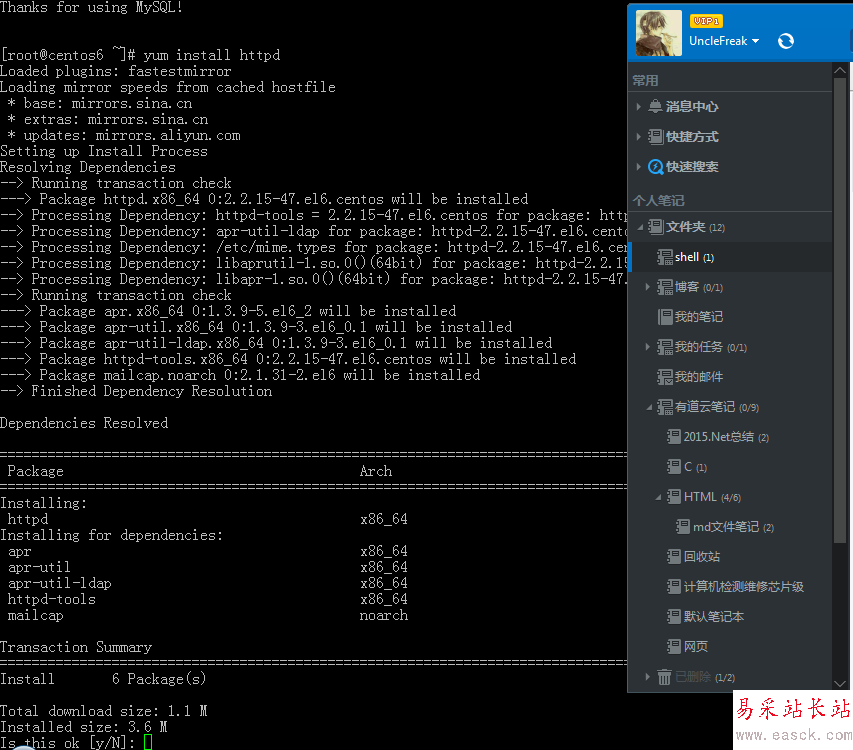Click the 我的任务 notebook icon

665,346
